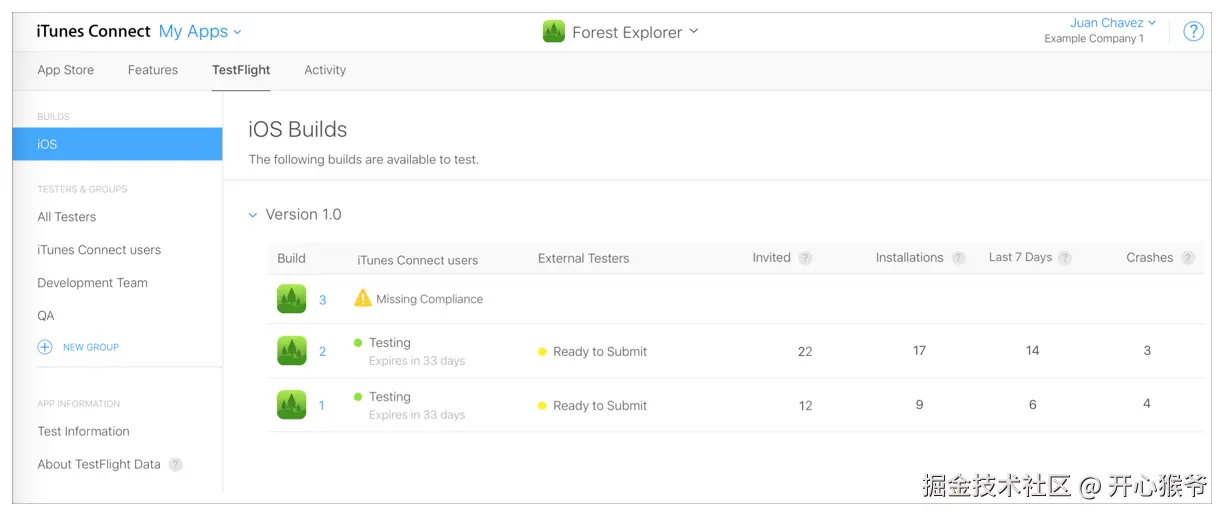Click the plus icon for New Group

click(x=45, y=347)
